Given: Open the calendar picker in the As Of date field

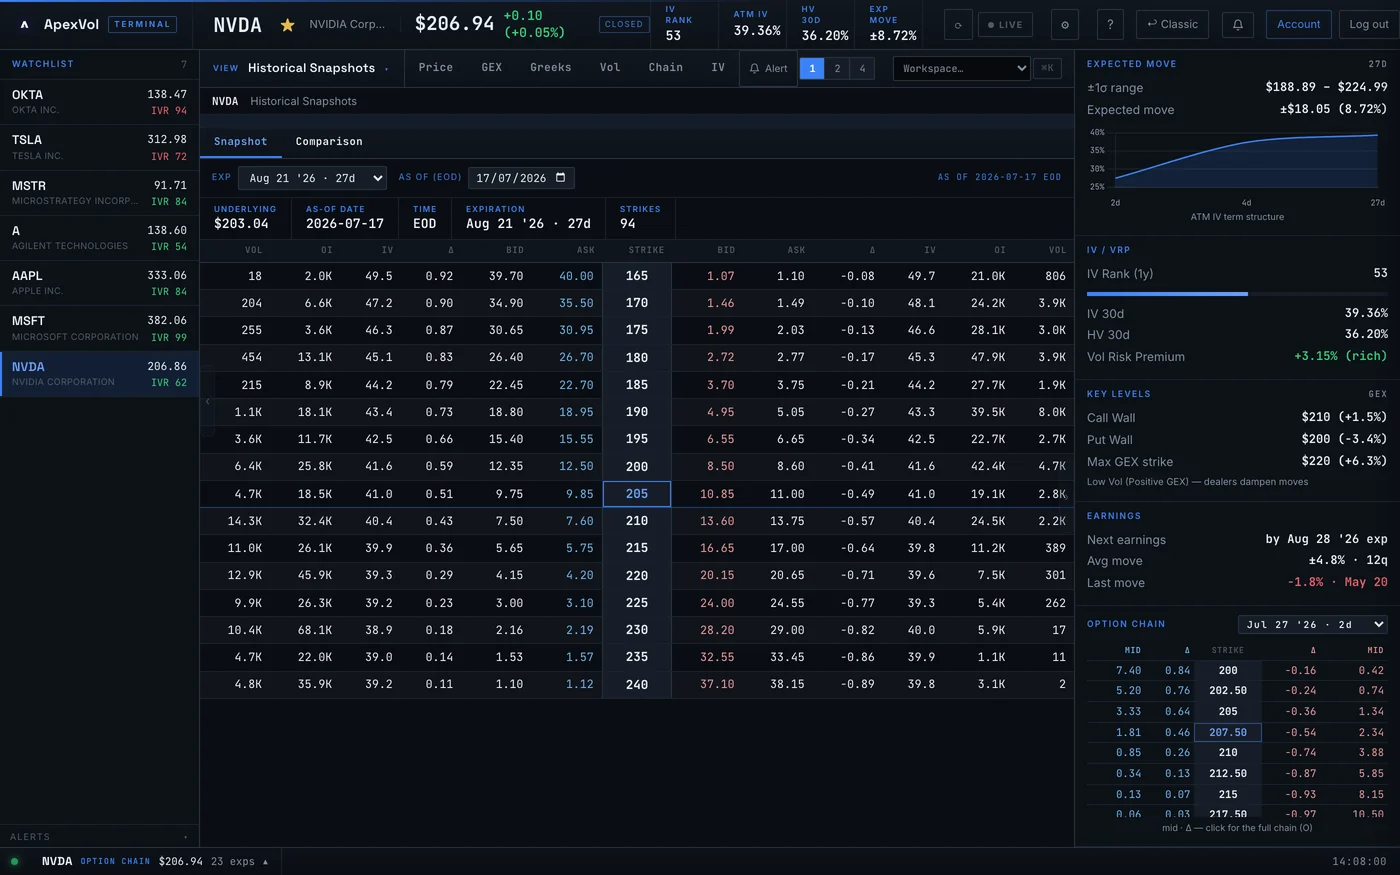Looking at the screenshot, I should coord(560,178).
